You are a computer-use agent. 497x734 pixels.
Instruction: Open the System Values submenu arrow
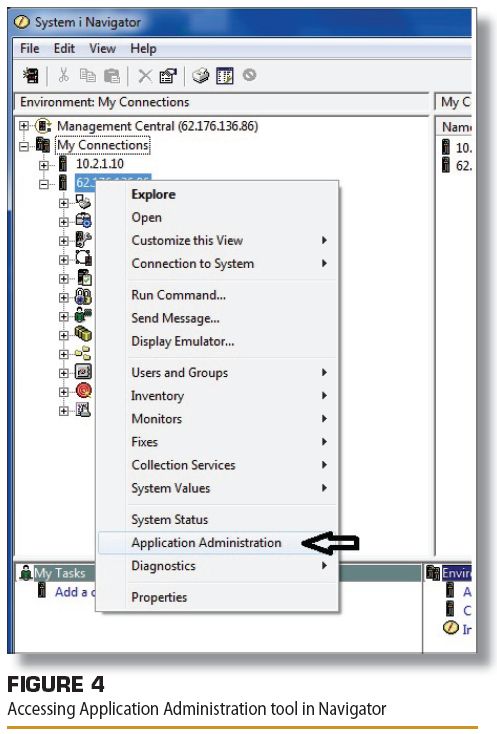coord(324,488)
